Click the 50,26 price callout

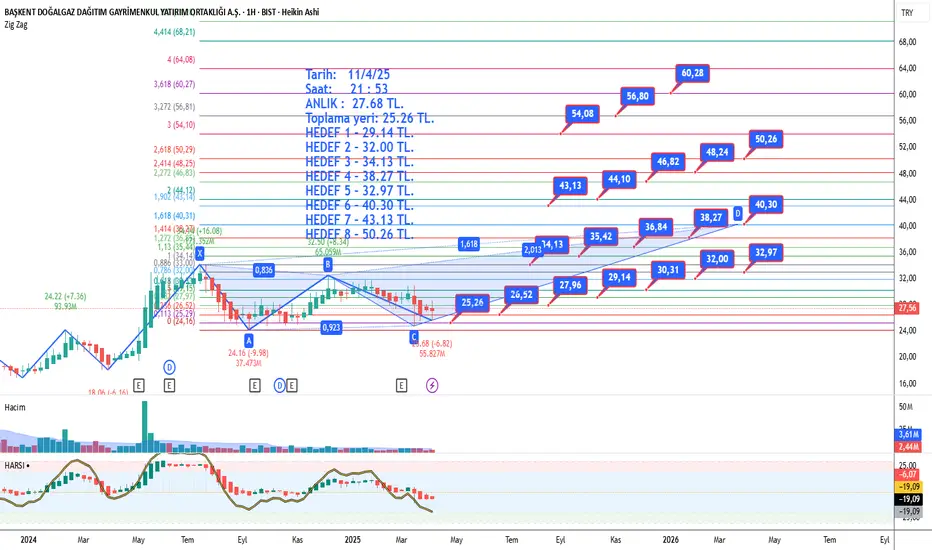coord(766,139)
